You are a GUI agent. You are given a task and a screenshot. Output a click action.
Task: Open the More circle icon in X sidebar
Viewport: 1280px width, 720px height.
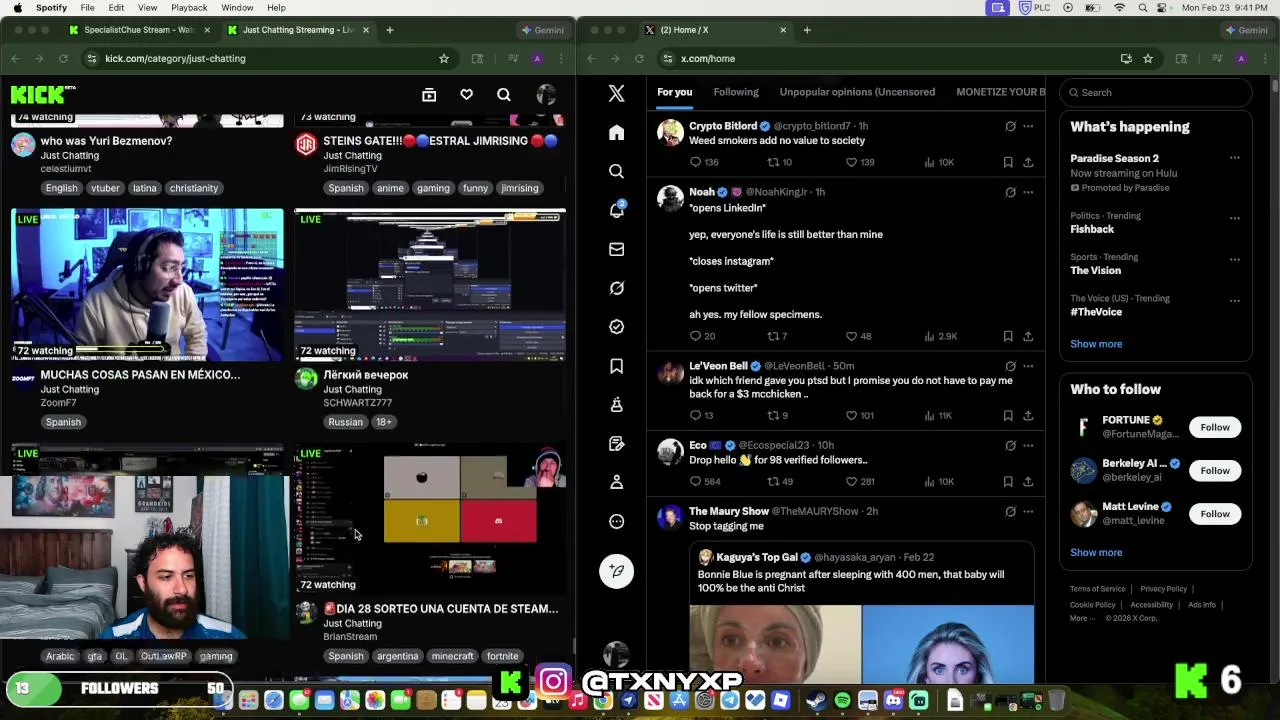616,521
